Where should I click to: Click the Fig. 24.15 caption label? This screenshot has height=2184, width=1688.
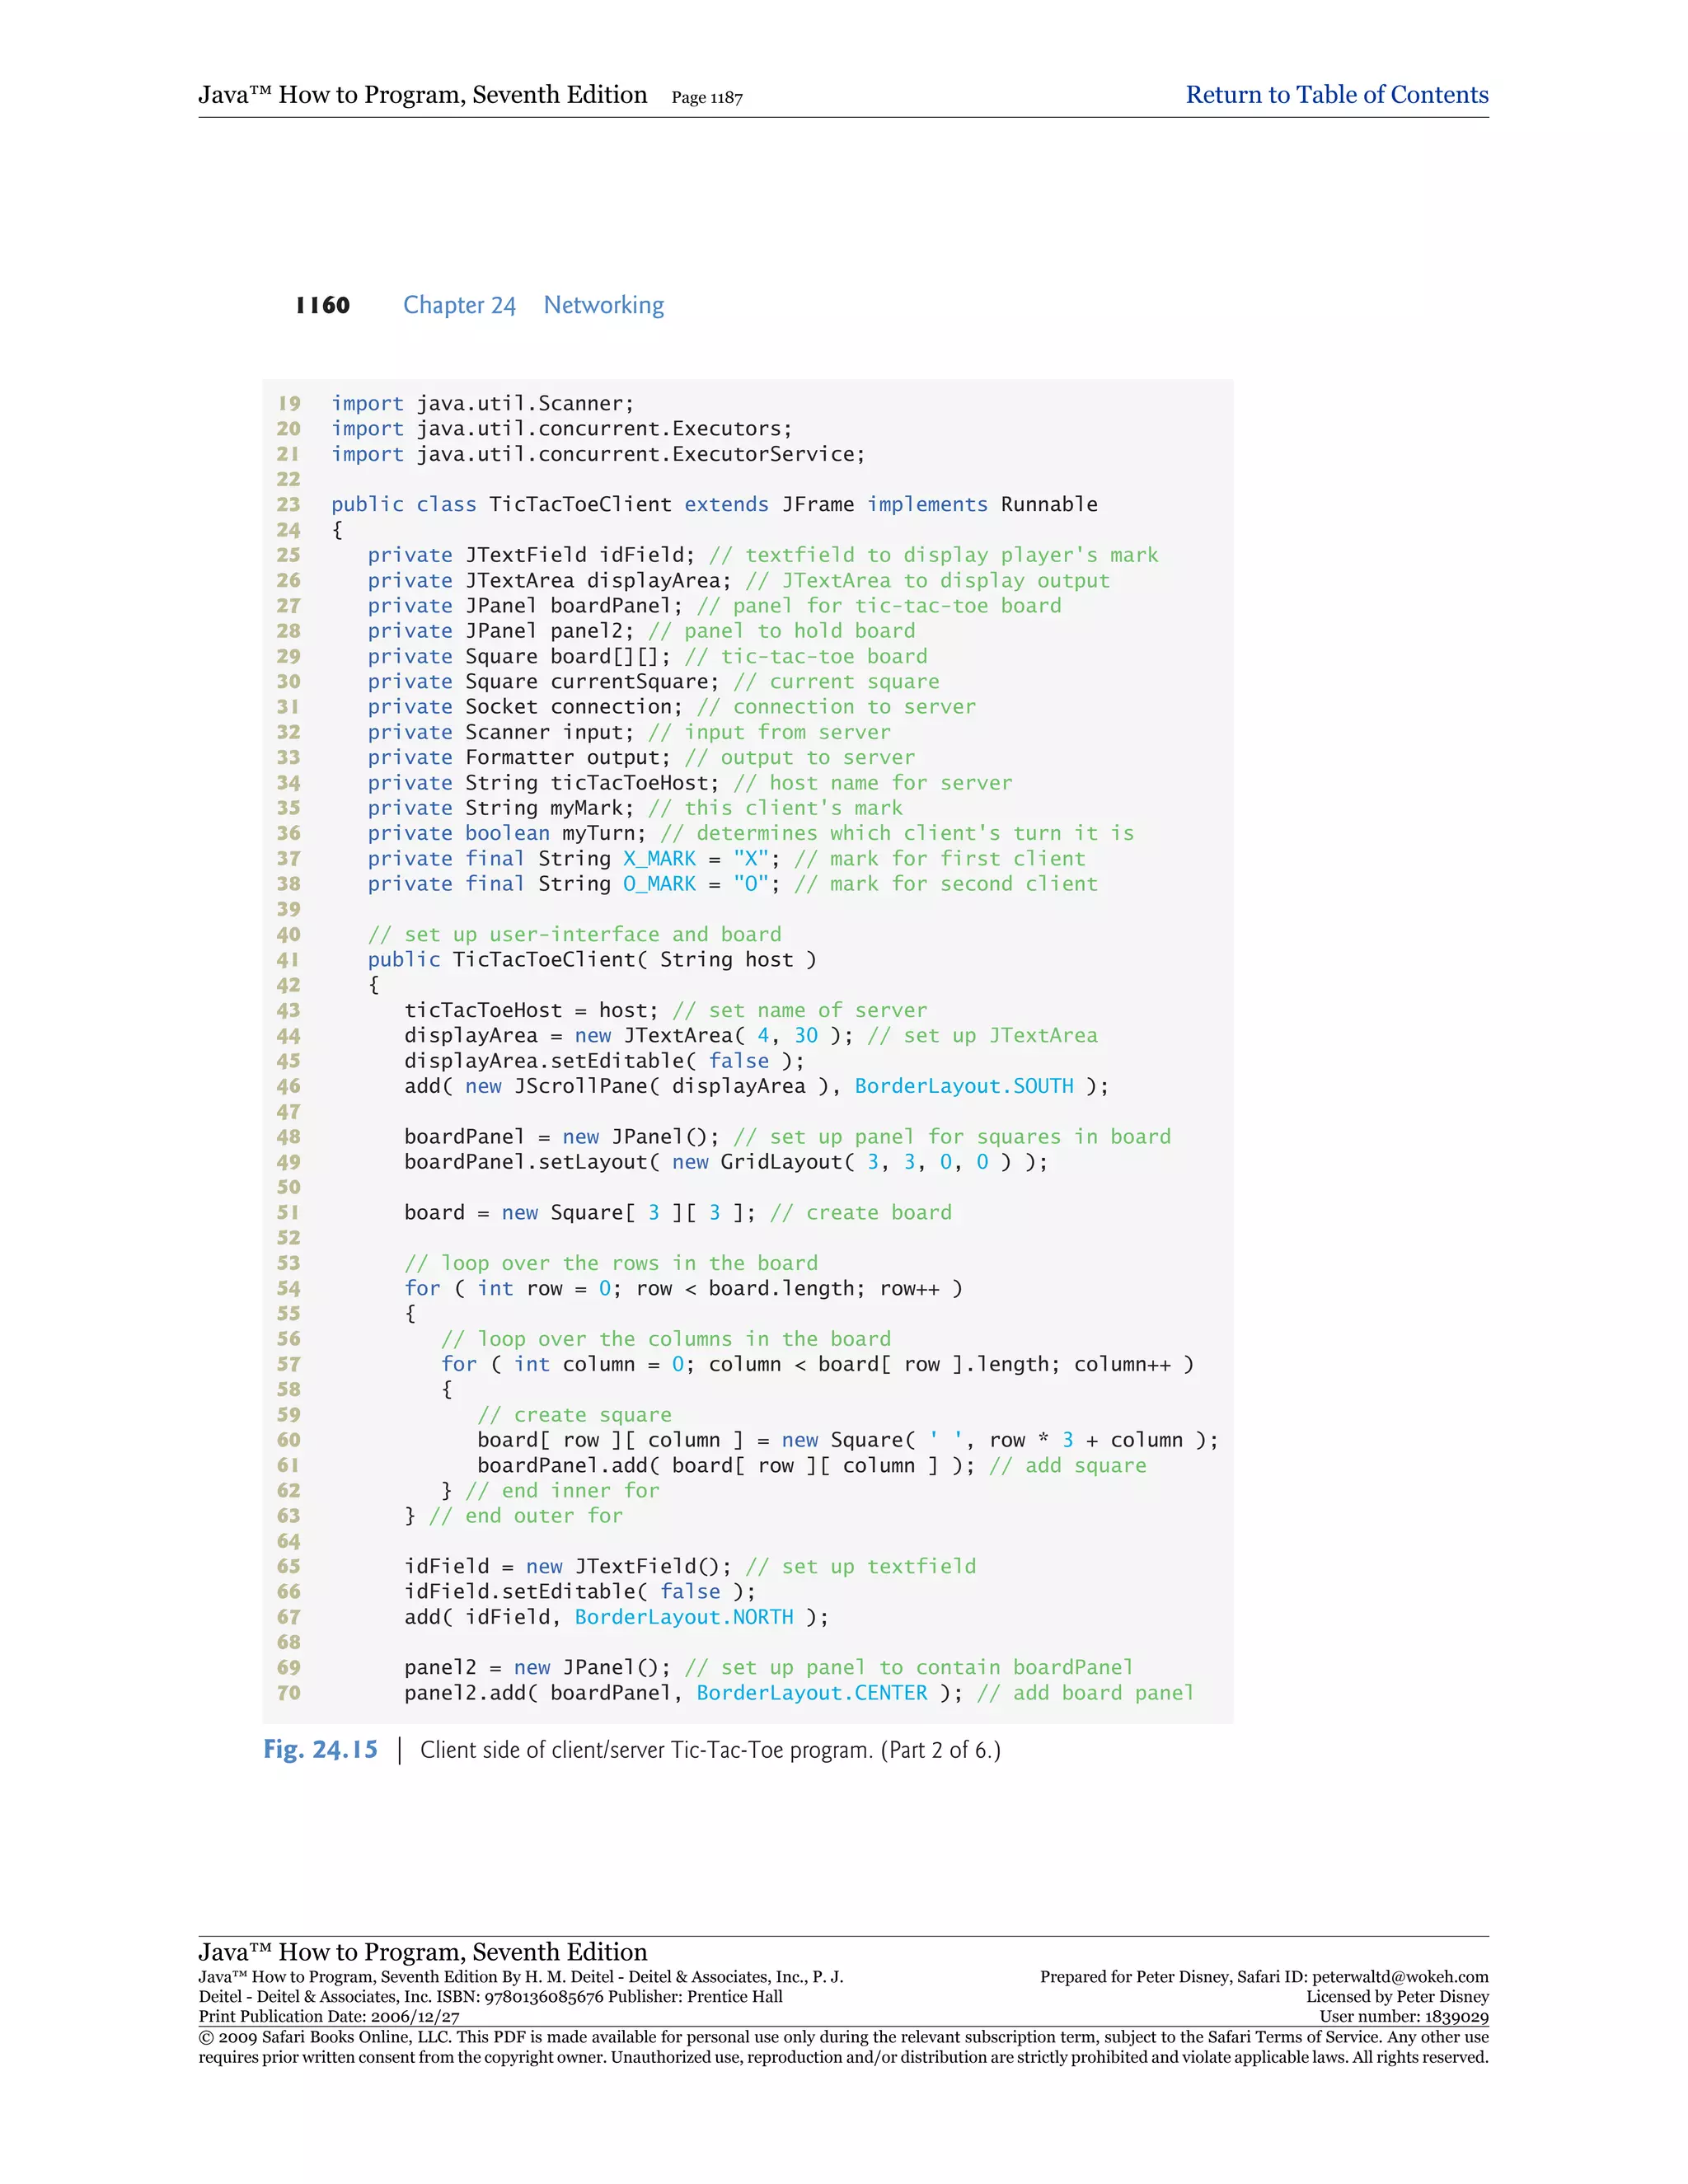[x=320, y=1750]
